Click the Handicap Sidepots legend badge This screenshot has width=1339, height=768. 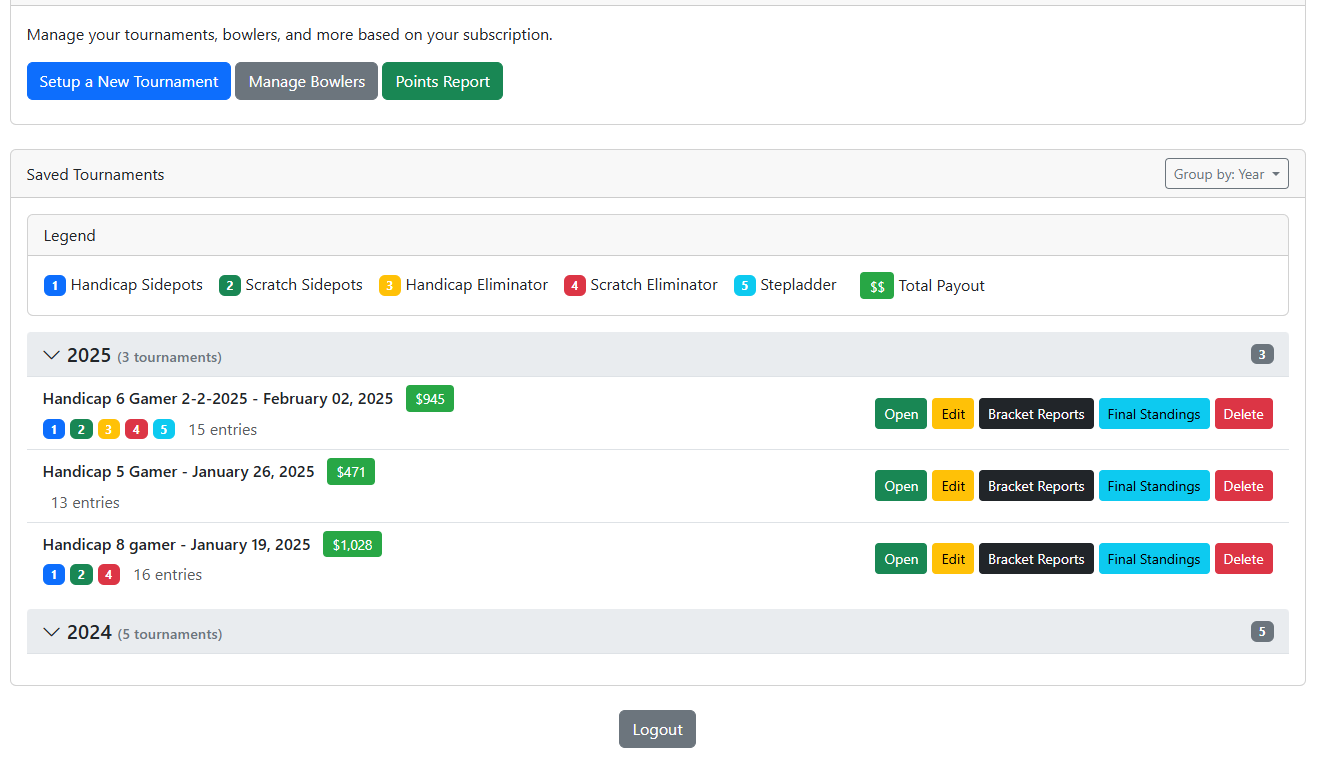[x=54, y=285]
